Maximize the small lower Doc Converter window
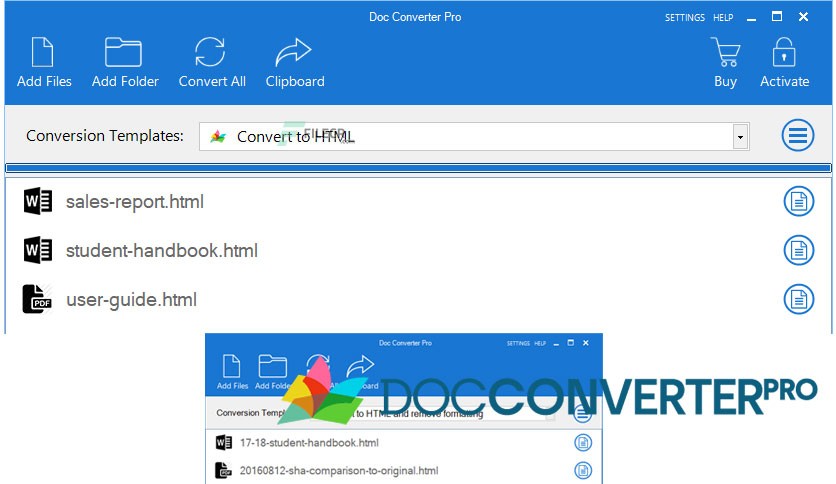This screenshot has height=484, width=836. point(570,343)
